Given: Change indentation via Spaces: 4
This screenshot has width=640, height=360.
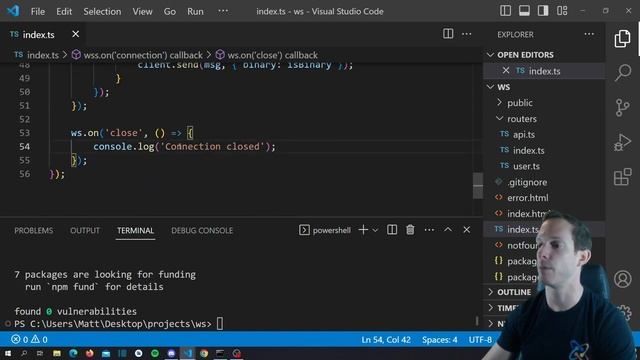Looking at the screenshot, I should pyautogui.click(x=440, y=339).
